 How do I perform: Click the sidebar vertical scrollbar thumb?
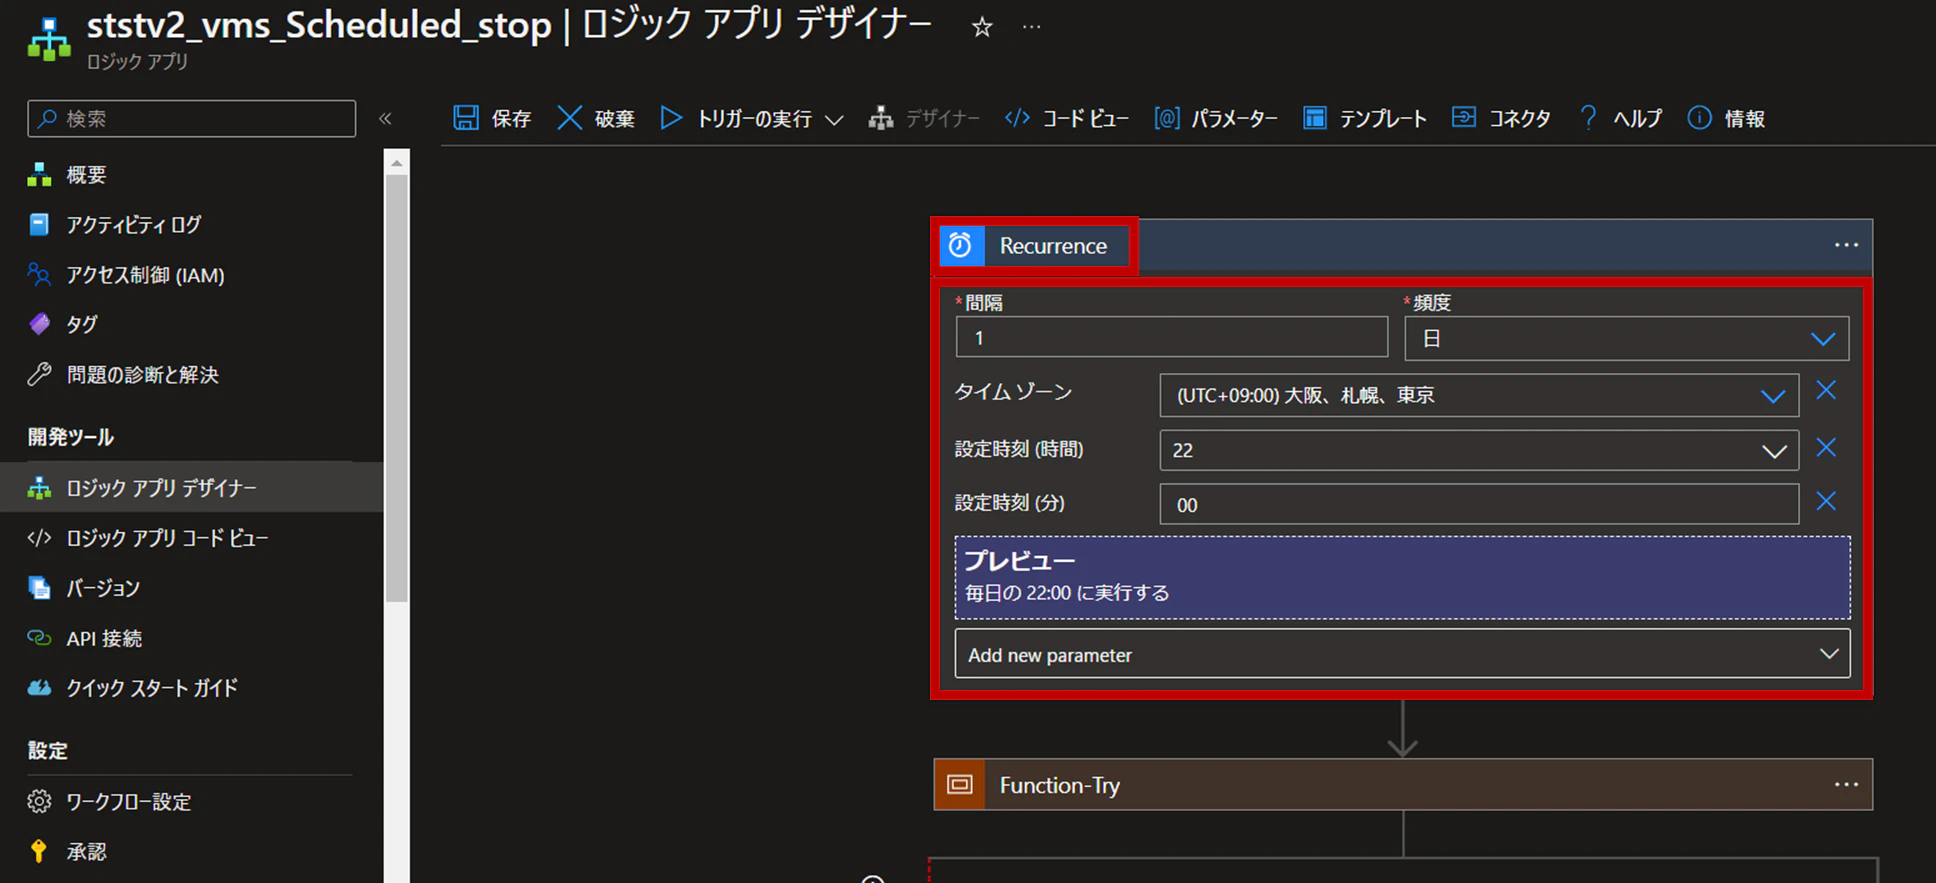(397, 388)
